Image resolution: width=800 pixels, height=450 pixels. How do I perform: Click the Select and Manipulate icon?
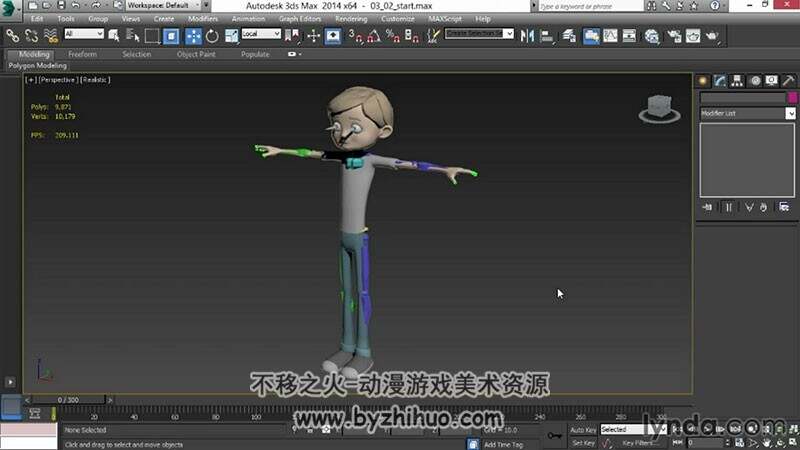point(313,35)
